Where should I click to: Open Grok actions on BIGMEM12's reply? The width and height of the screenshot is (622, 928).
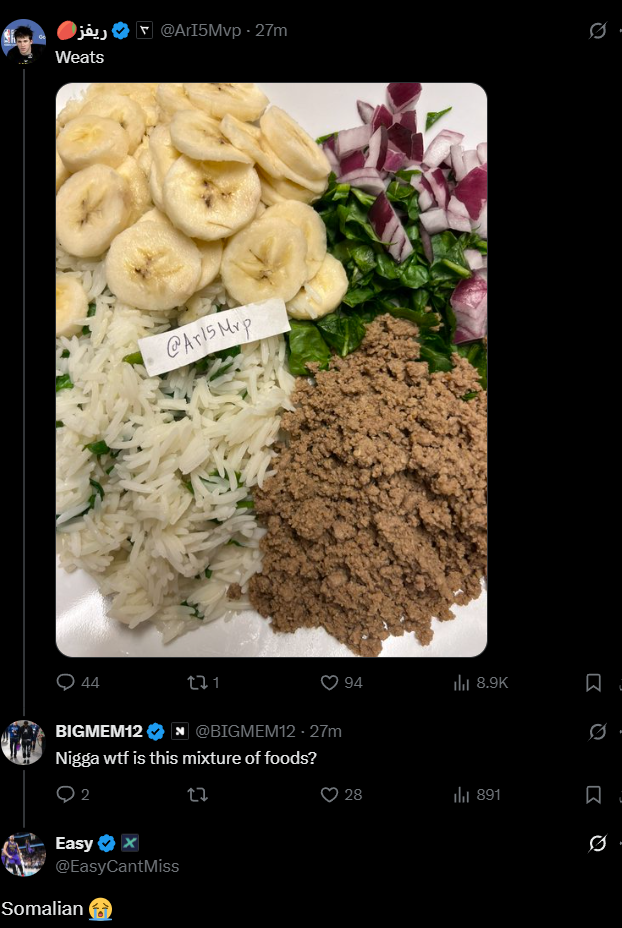click(x=598, y=732)
